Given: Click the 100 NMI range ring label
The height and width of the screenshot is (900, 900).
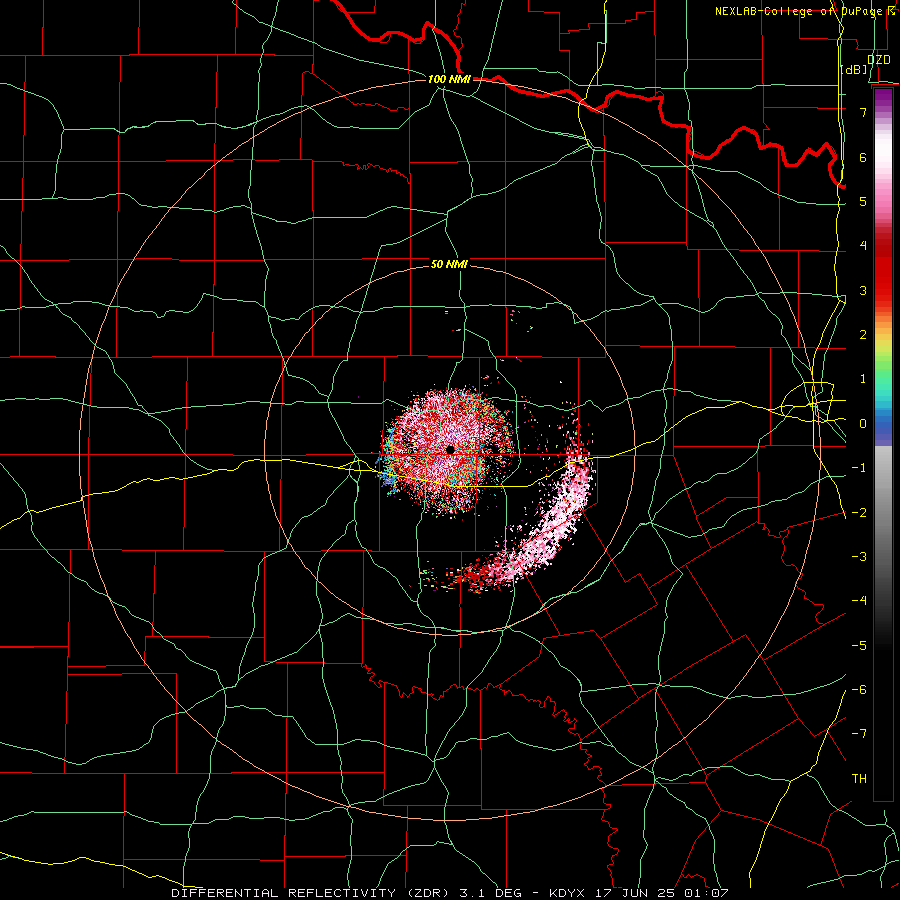Looking at the screenshot, I should point(449,79).
